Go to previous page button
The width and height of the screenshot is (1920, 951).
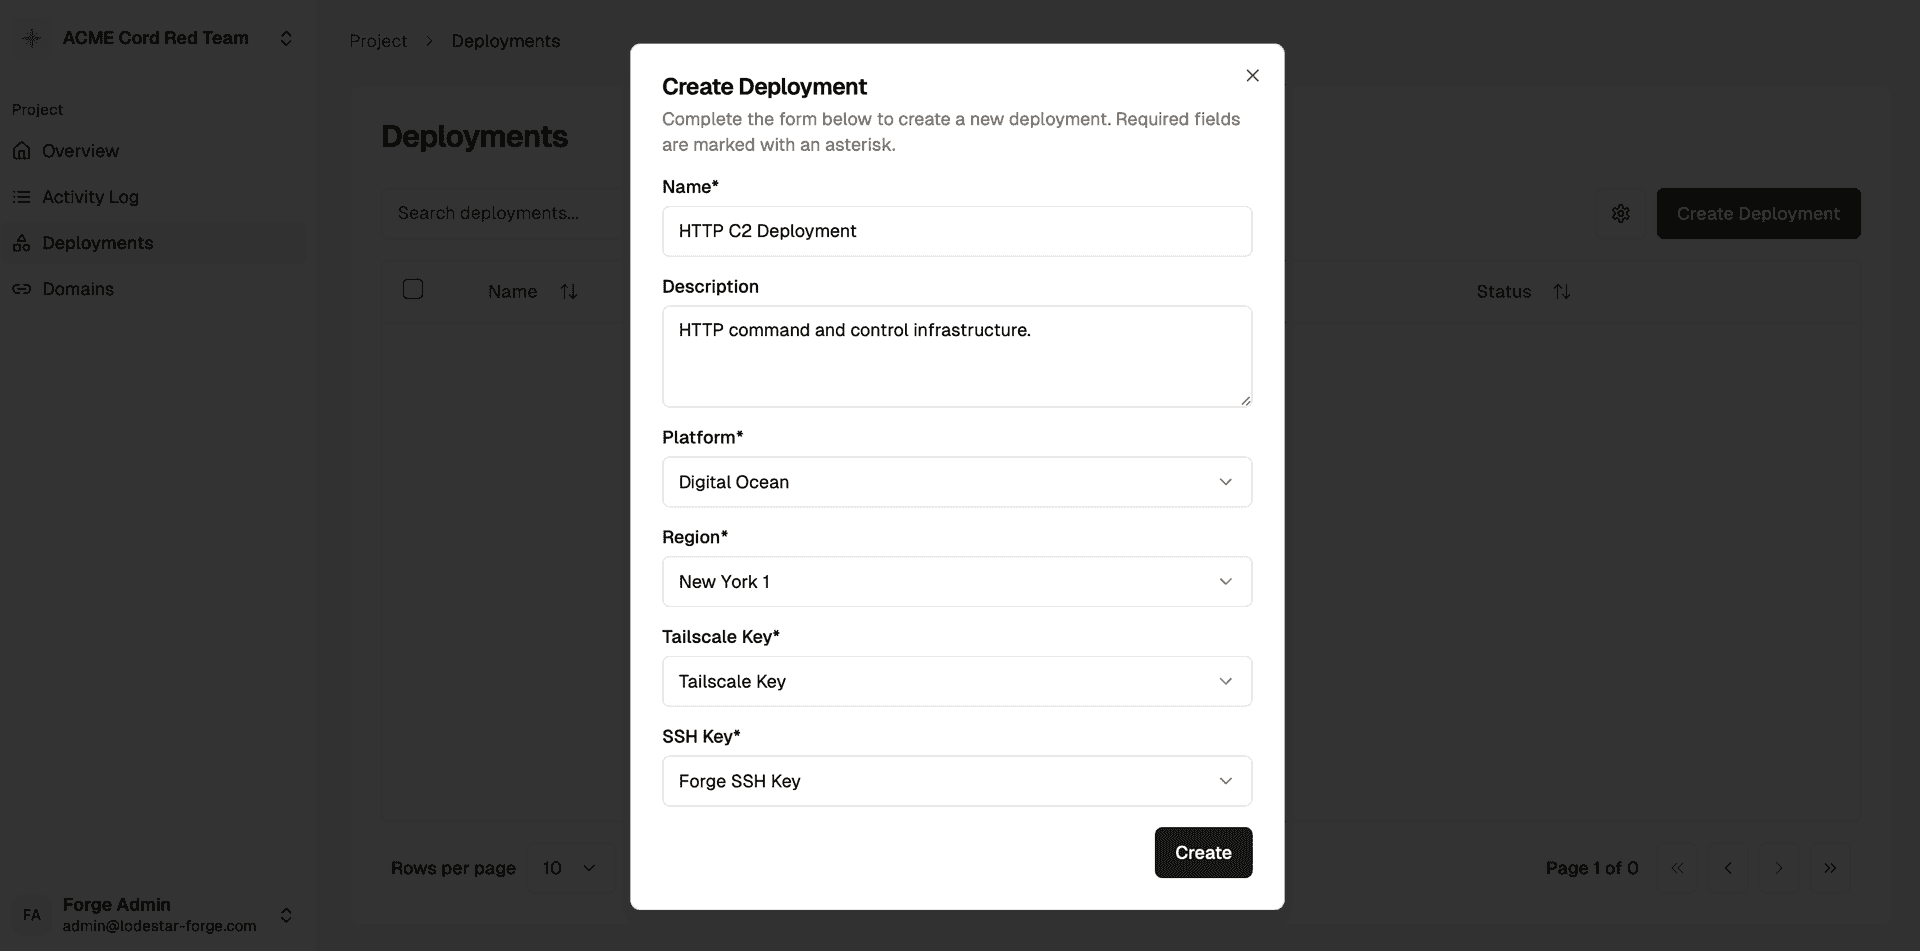click(1728, 868)
